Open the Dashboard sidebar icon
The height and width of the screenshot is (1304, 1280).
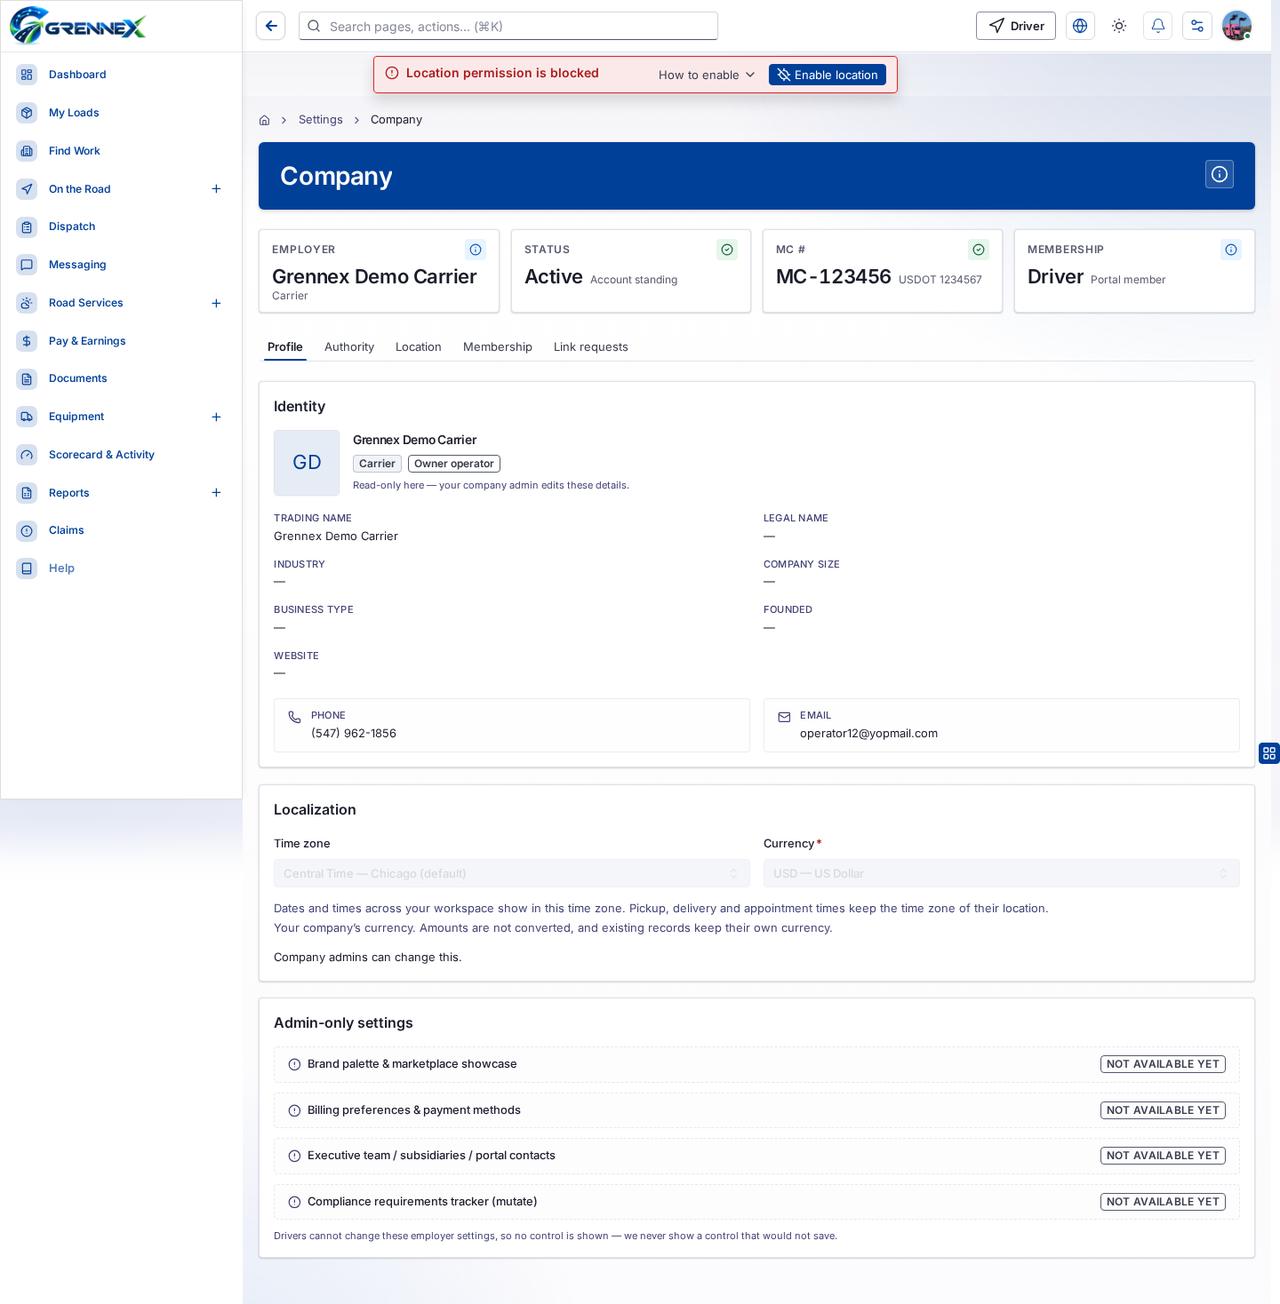(x=27, y=74)
